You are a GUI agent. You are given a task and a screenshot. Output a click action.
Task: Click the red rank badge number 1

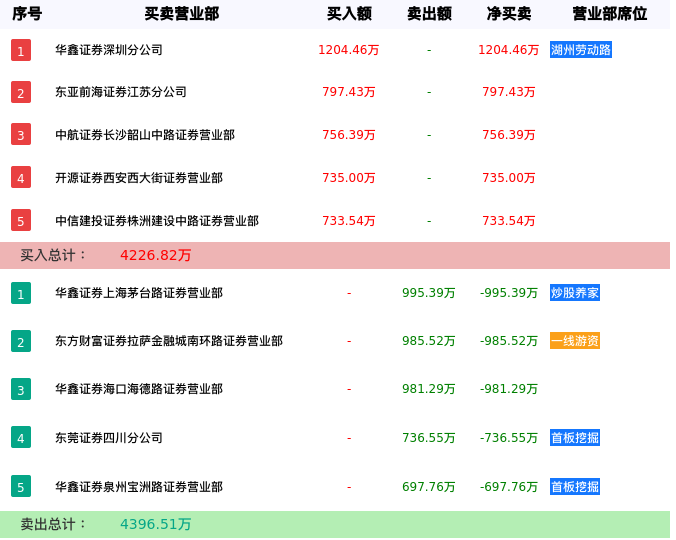21,50
